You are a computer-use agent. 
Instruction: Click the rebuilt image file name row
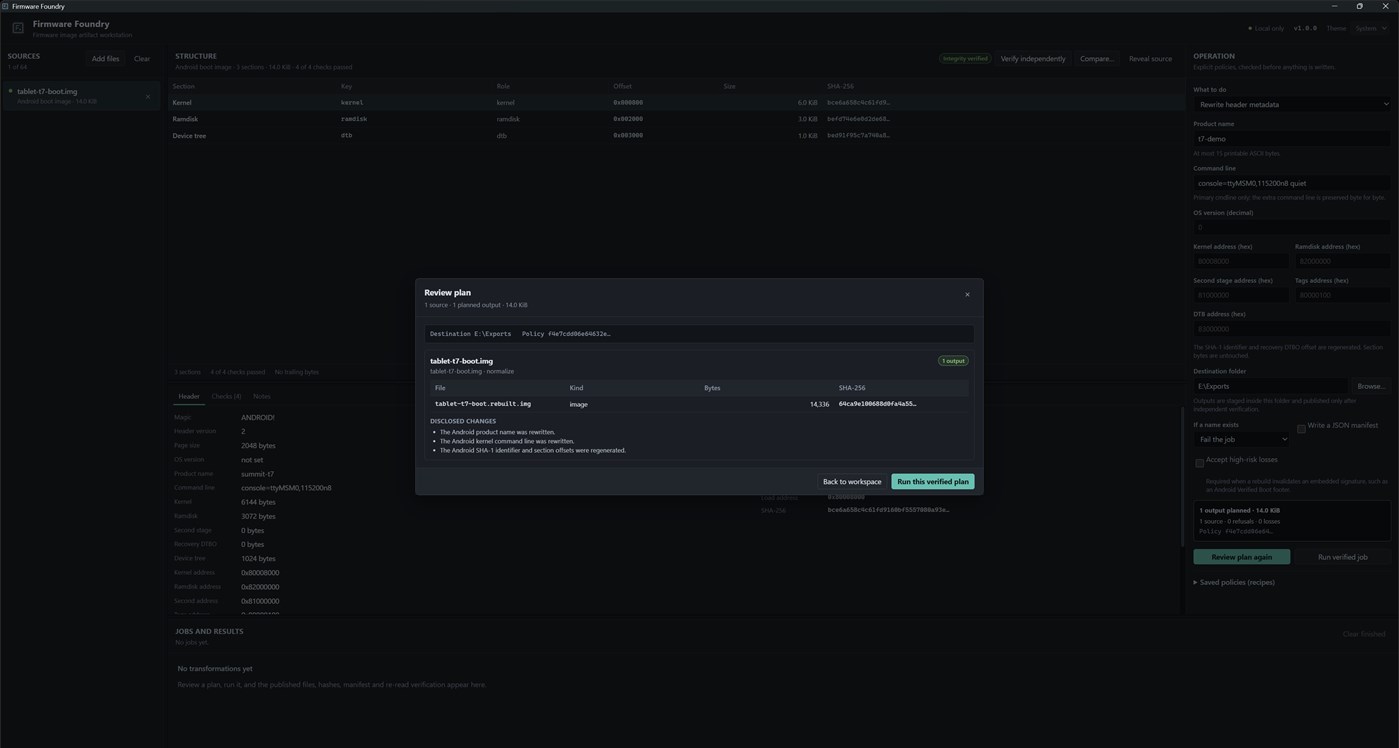pos(699,404)
